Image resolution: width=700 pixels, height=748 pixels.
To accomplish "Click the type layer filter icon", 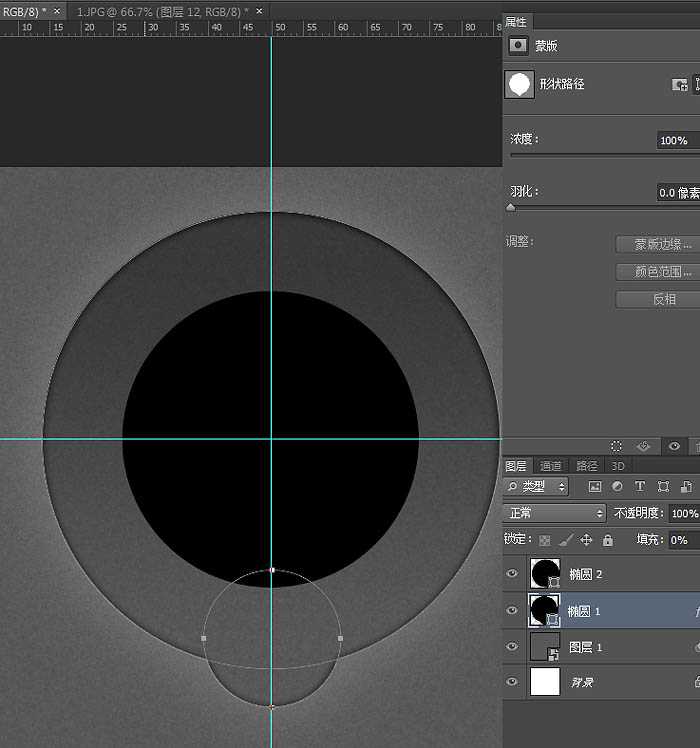I will [640, 487].
